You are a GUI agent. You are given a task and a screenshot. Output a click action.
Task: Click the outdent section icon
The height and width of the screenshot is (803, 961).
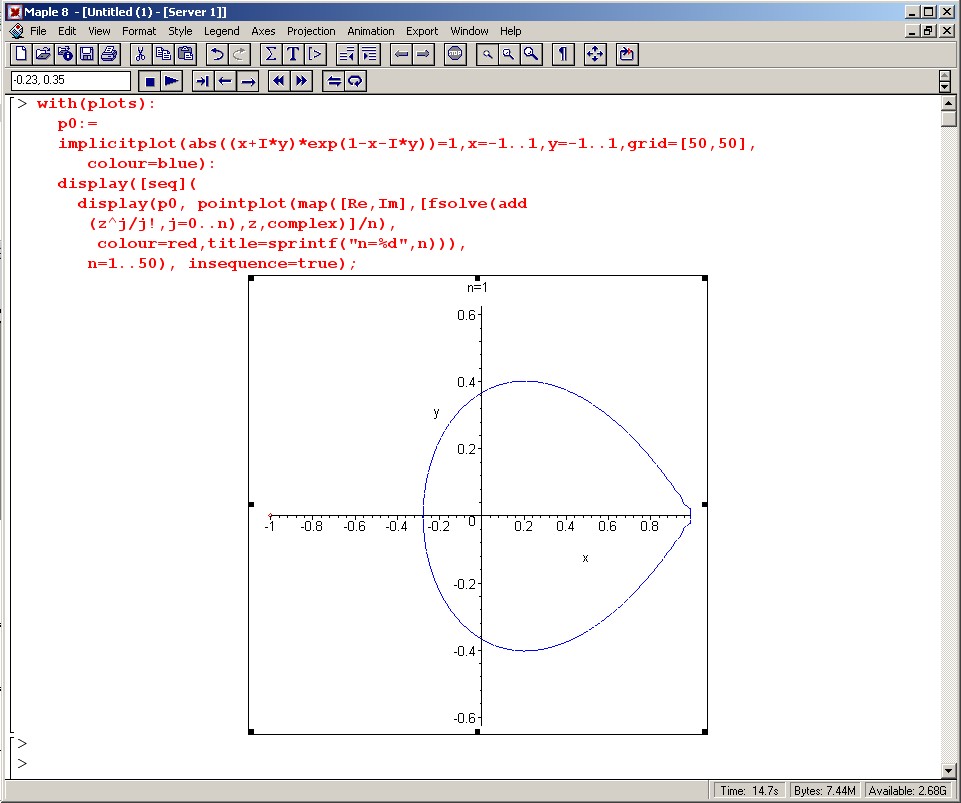click(x=347, y=55)
